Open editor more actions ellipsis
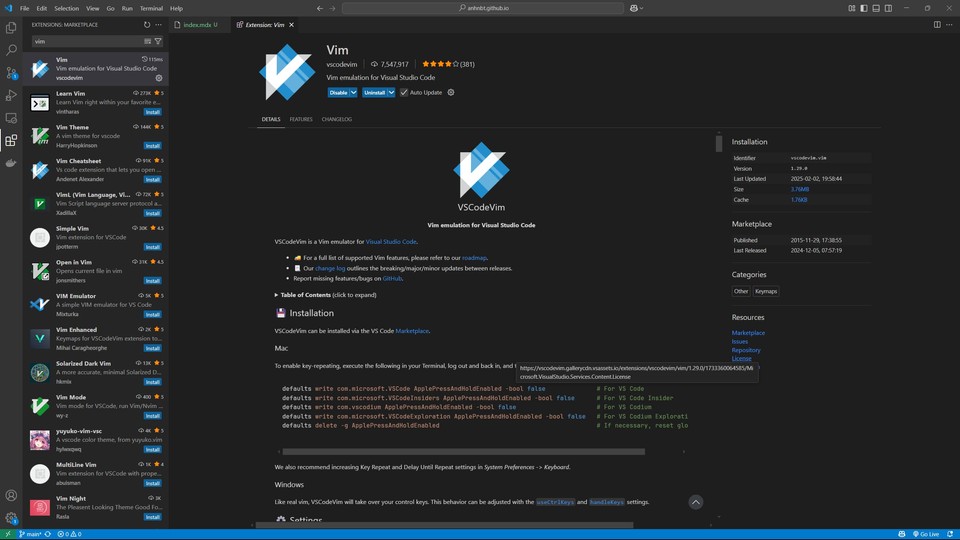The height and width of the screenshot is (540, 960). coord(949,25)
